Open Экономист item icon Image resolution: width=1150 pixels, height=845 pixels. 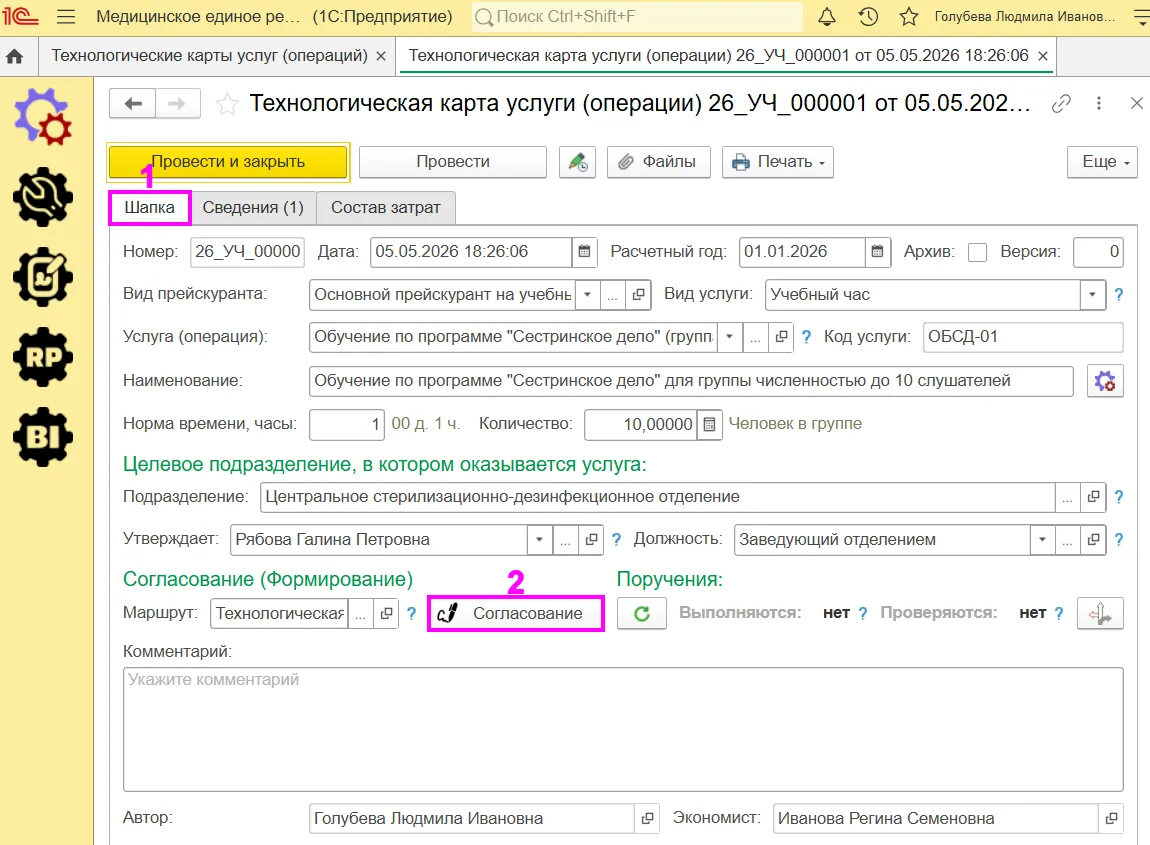(x=1111, y=818)
